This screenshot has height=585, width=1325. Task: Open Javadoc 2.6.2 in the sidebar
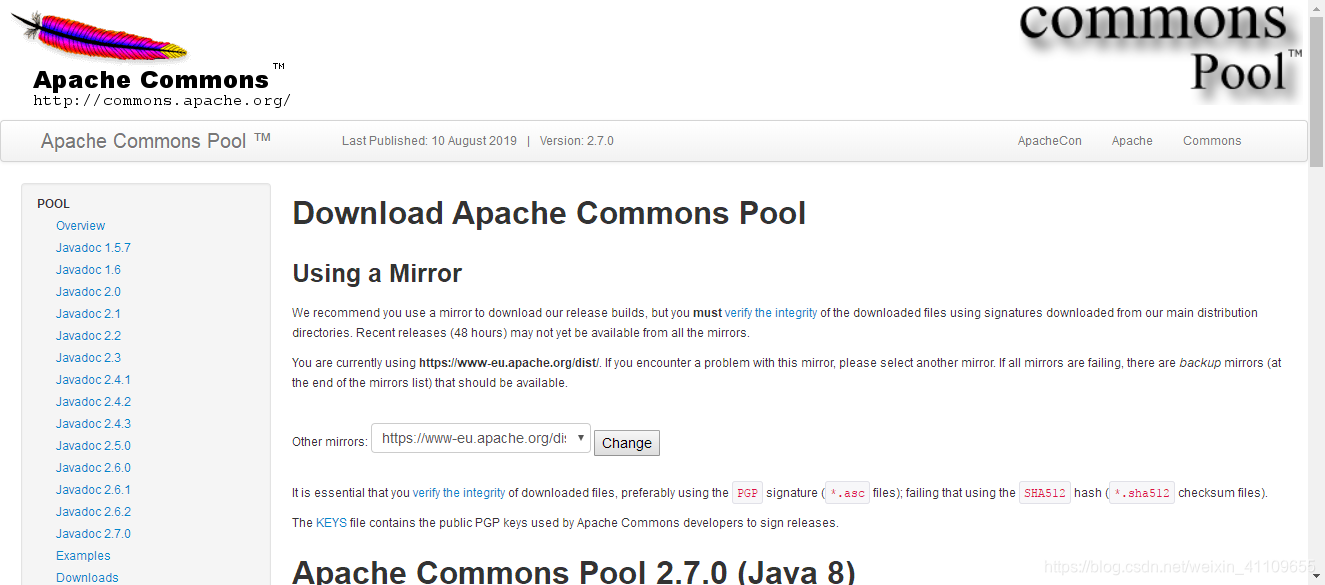click(x=93, y=512)
